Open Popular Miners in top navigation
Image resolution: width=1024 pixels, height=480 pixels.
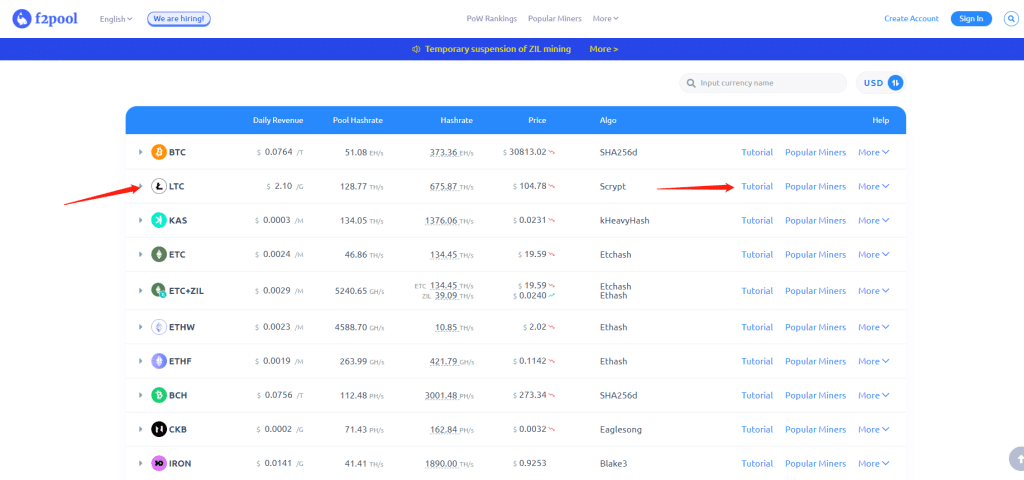click(555, 19)
